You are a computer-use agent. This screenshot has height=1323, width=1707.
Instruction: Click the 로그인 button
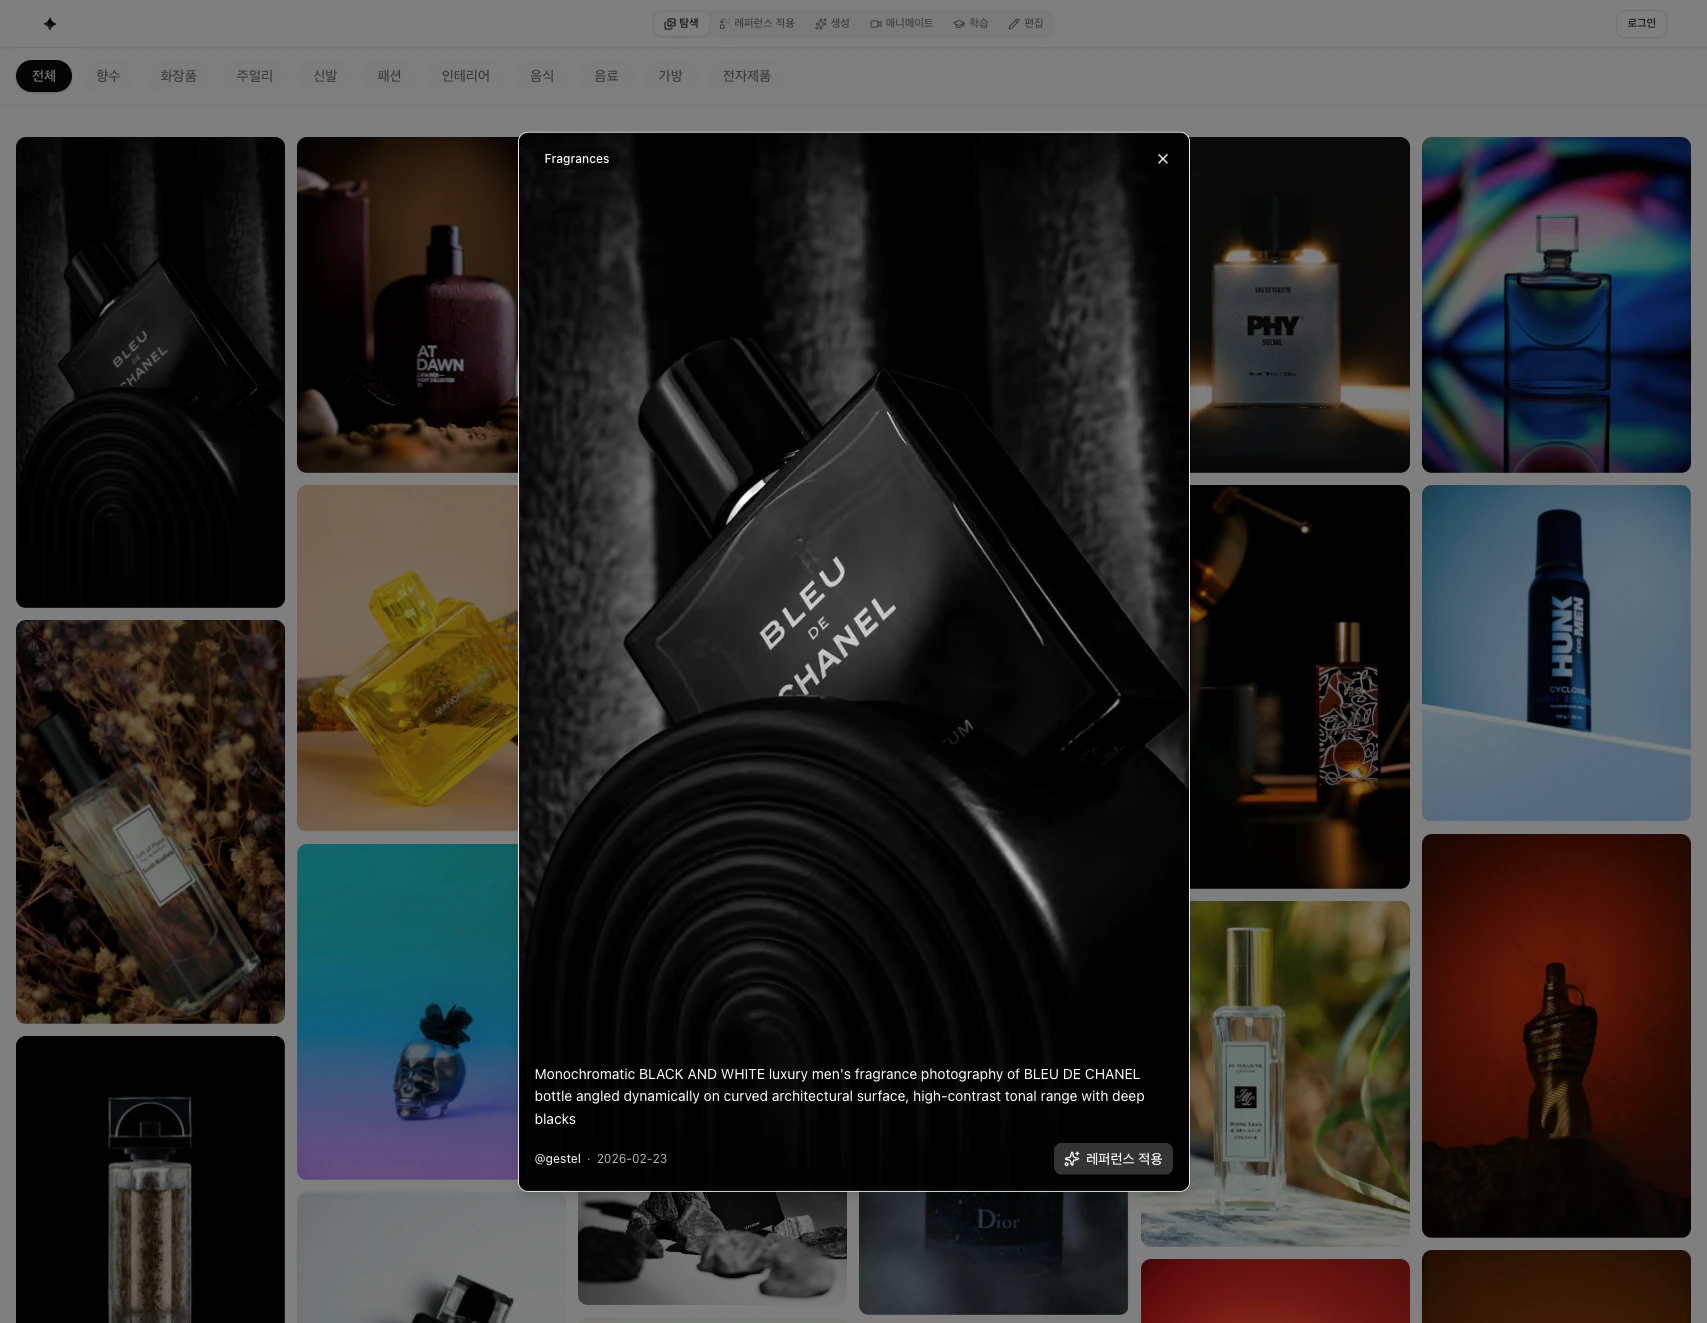1641,24
